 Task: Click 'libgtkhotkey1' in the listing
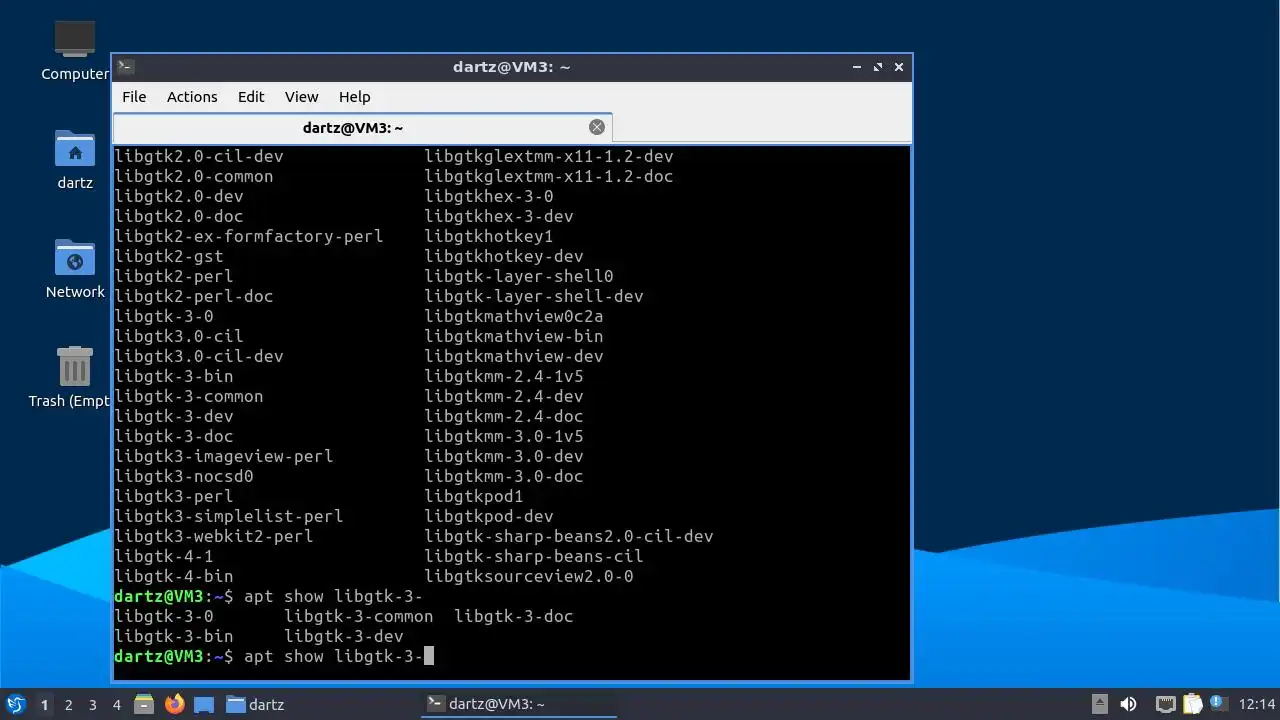[x=489, y=236]
